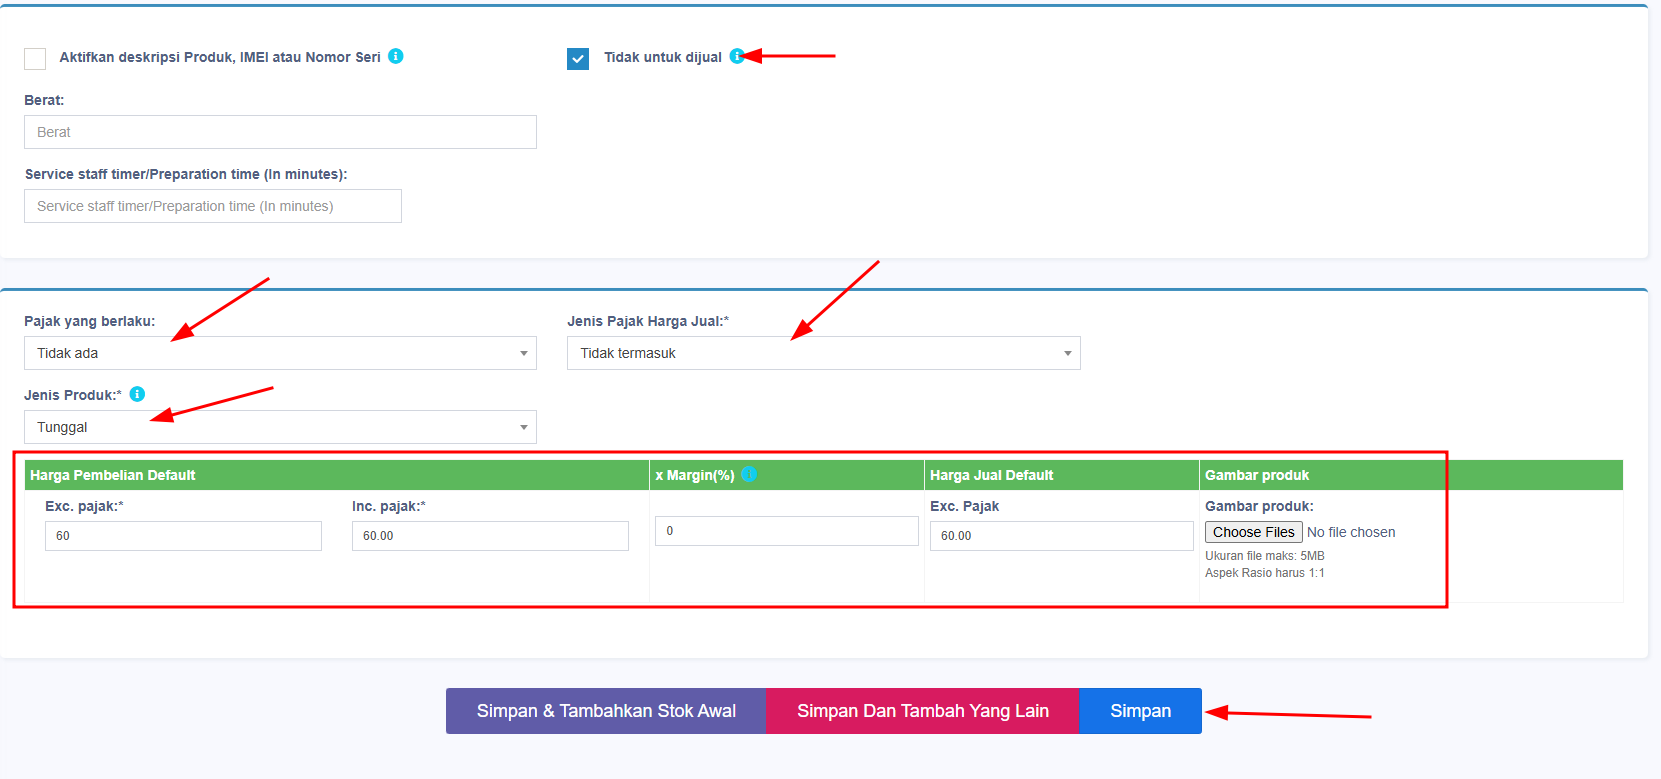
Task: Click the 'Berat:' label
Action: 44,100
